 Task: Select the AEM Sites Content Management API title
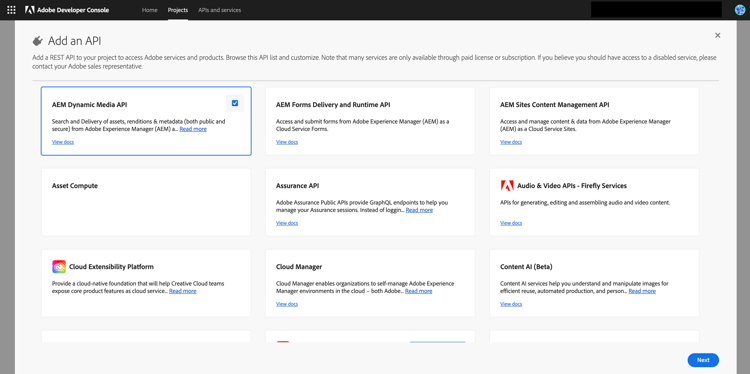(x=554, y=105)
